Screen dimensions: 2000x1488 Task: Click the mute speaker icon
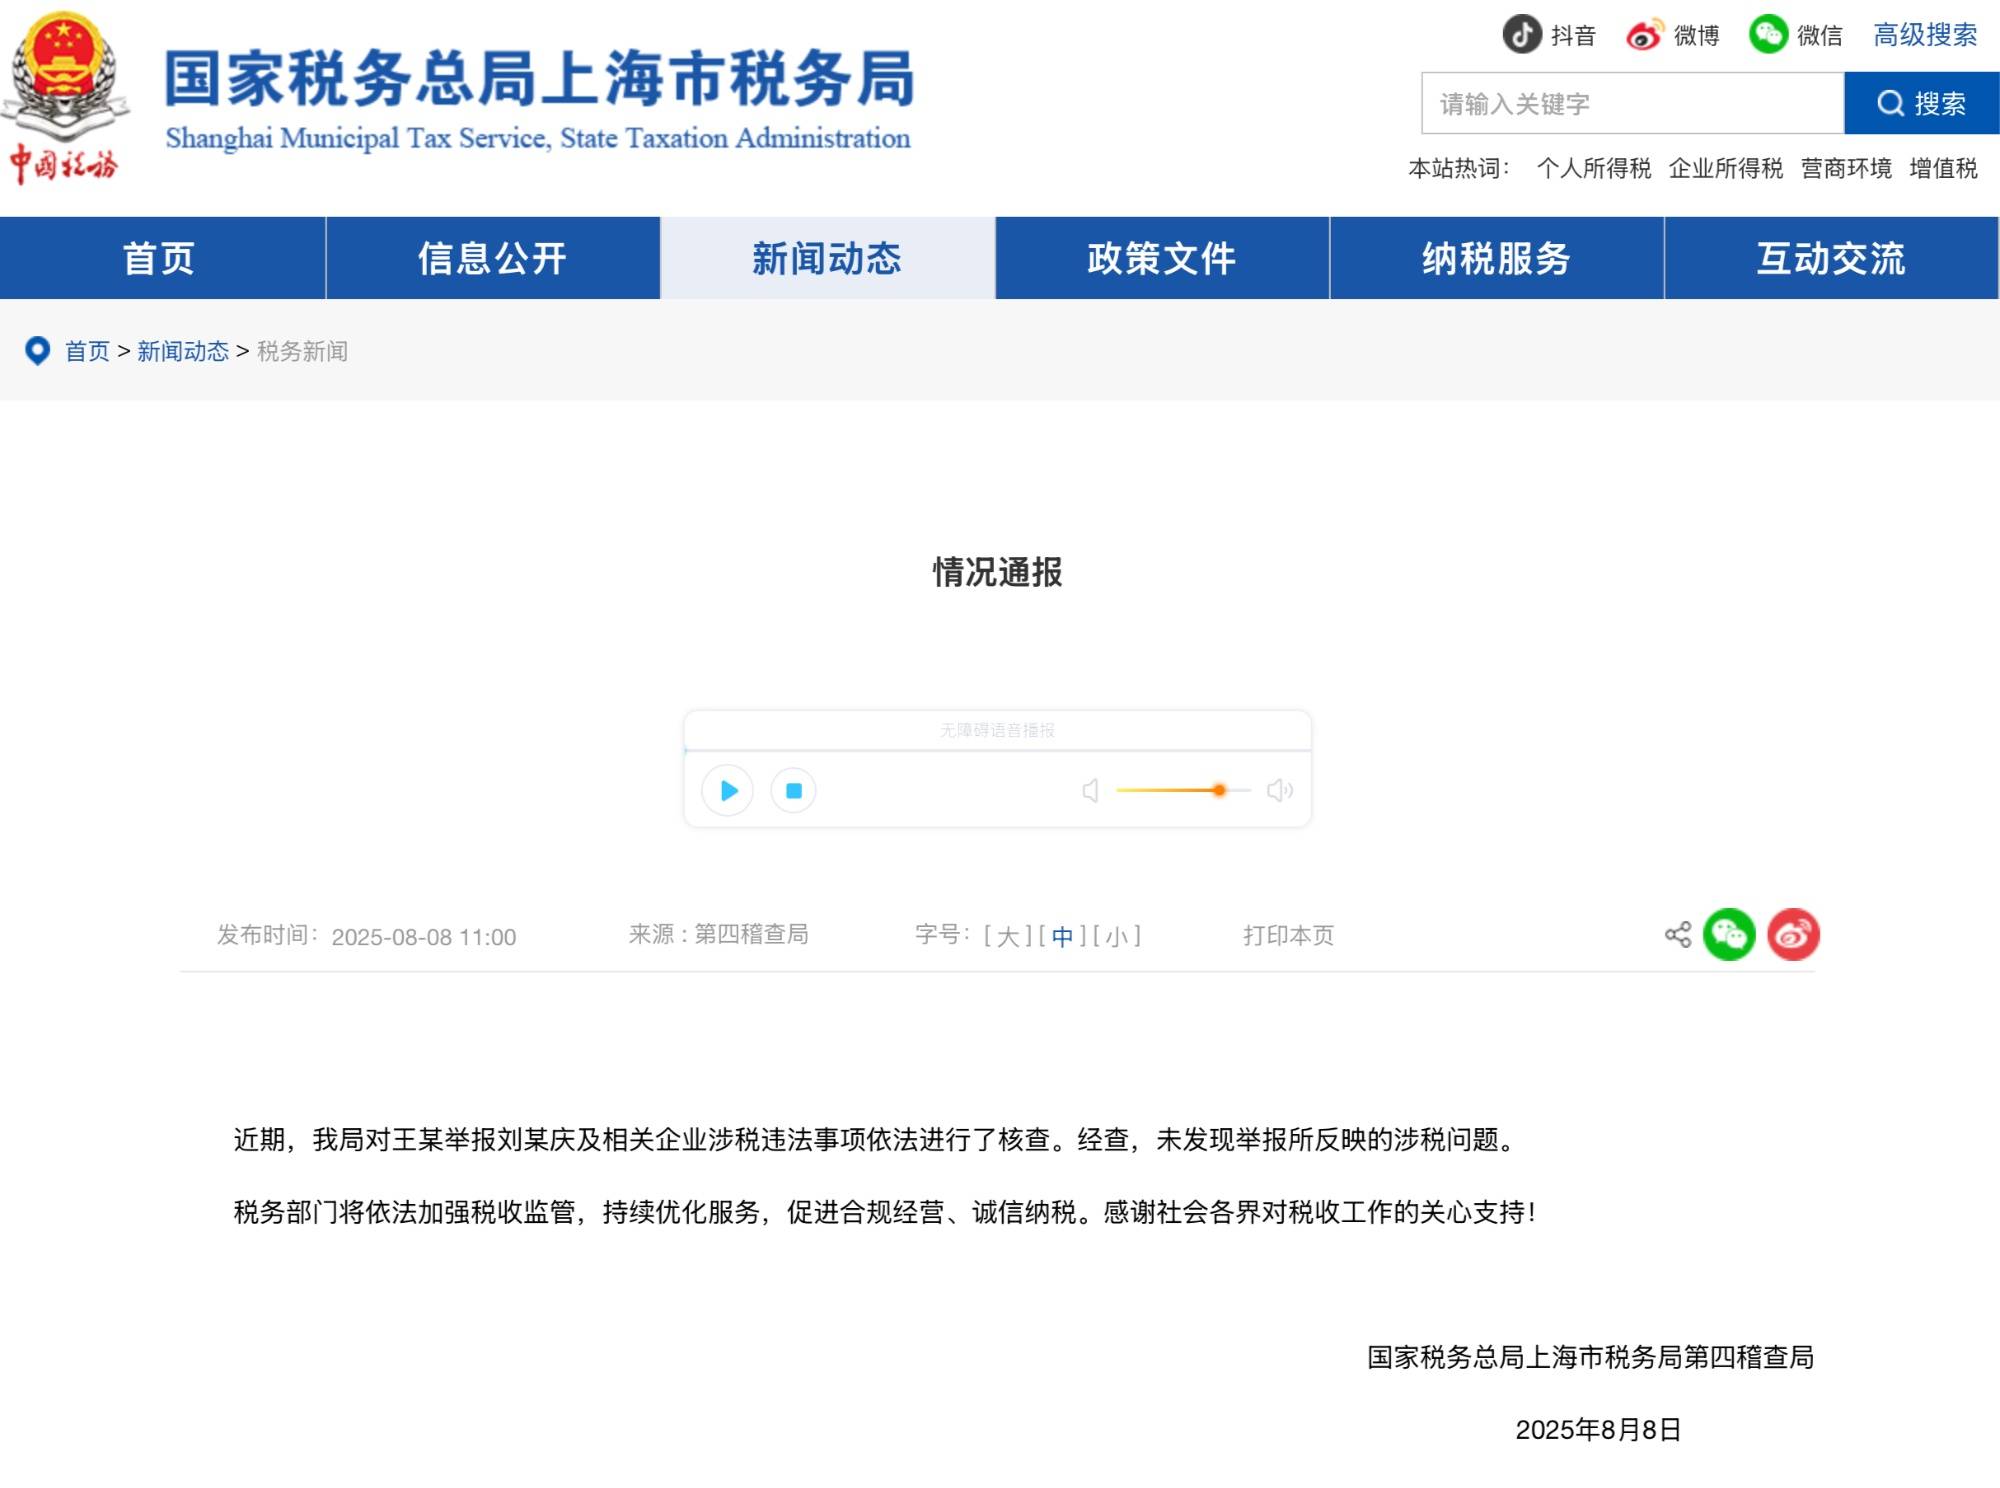pos(1091,791)
